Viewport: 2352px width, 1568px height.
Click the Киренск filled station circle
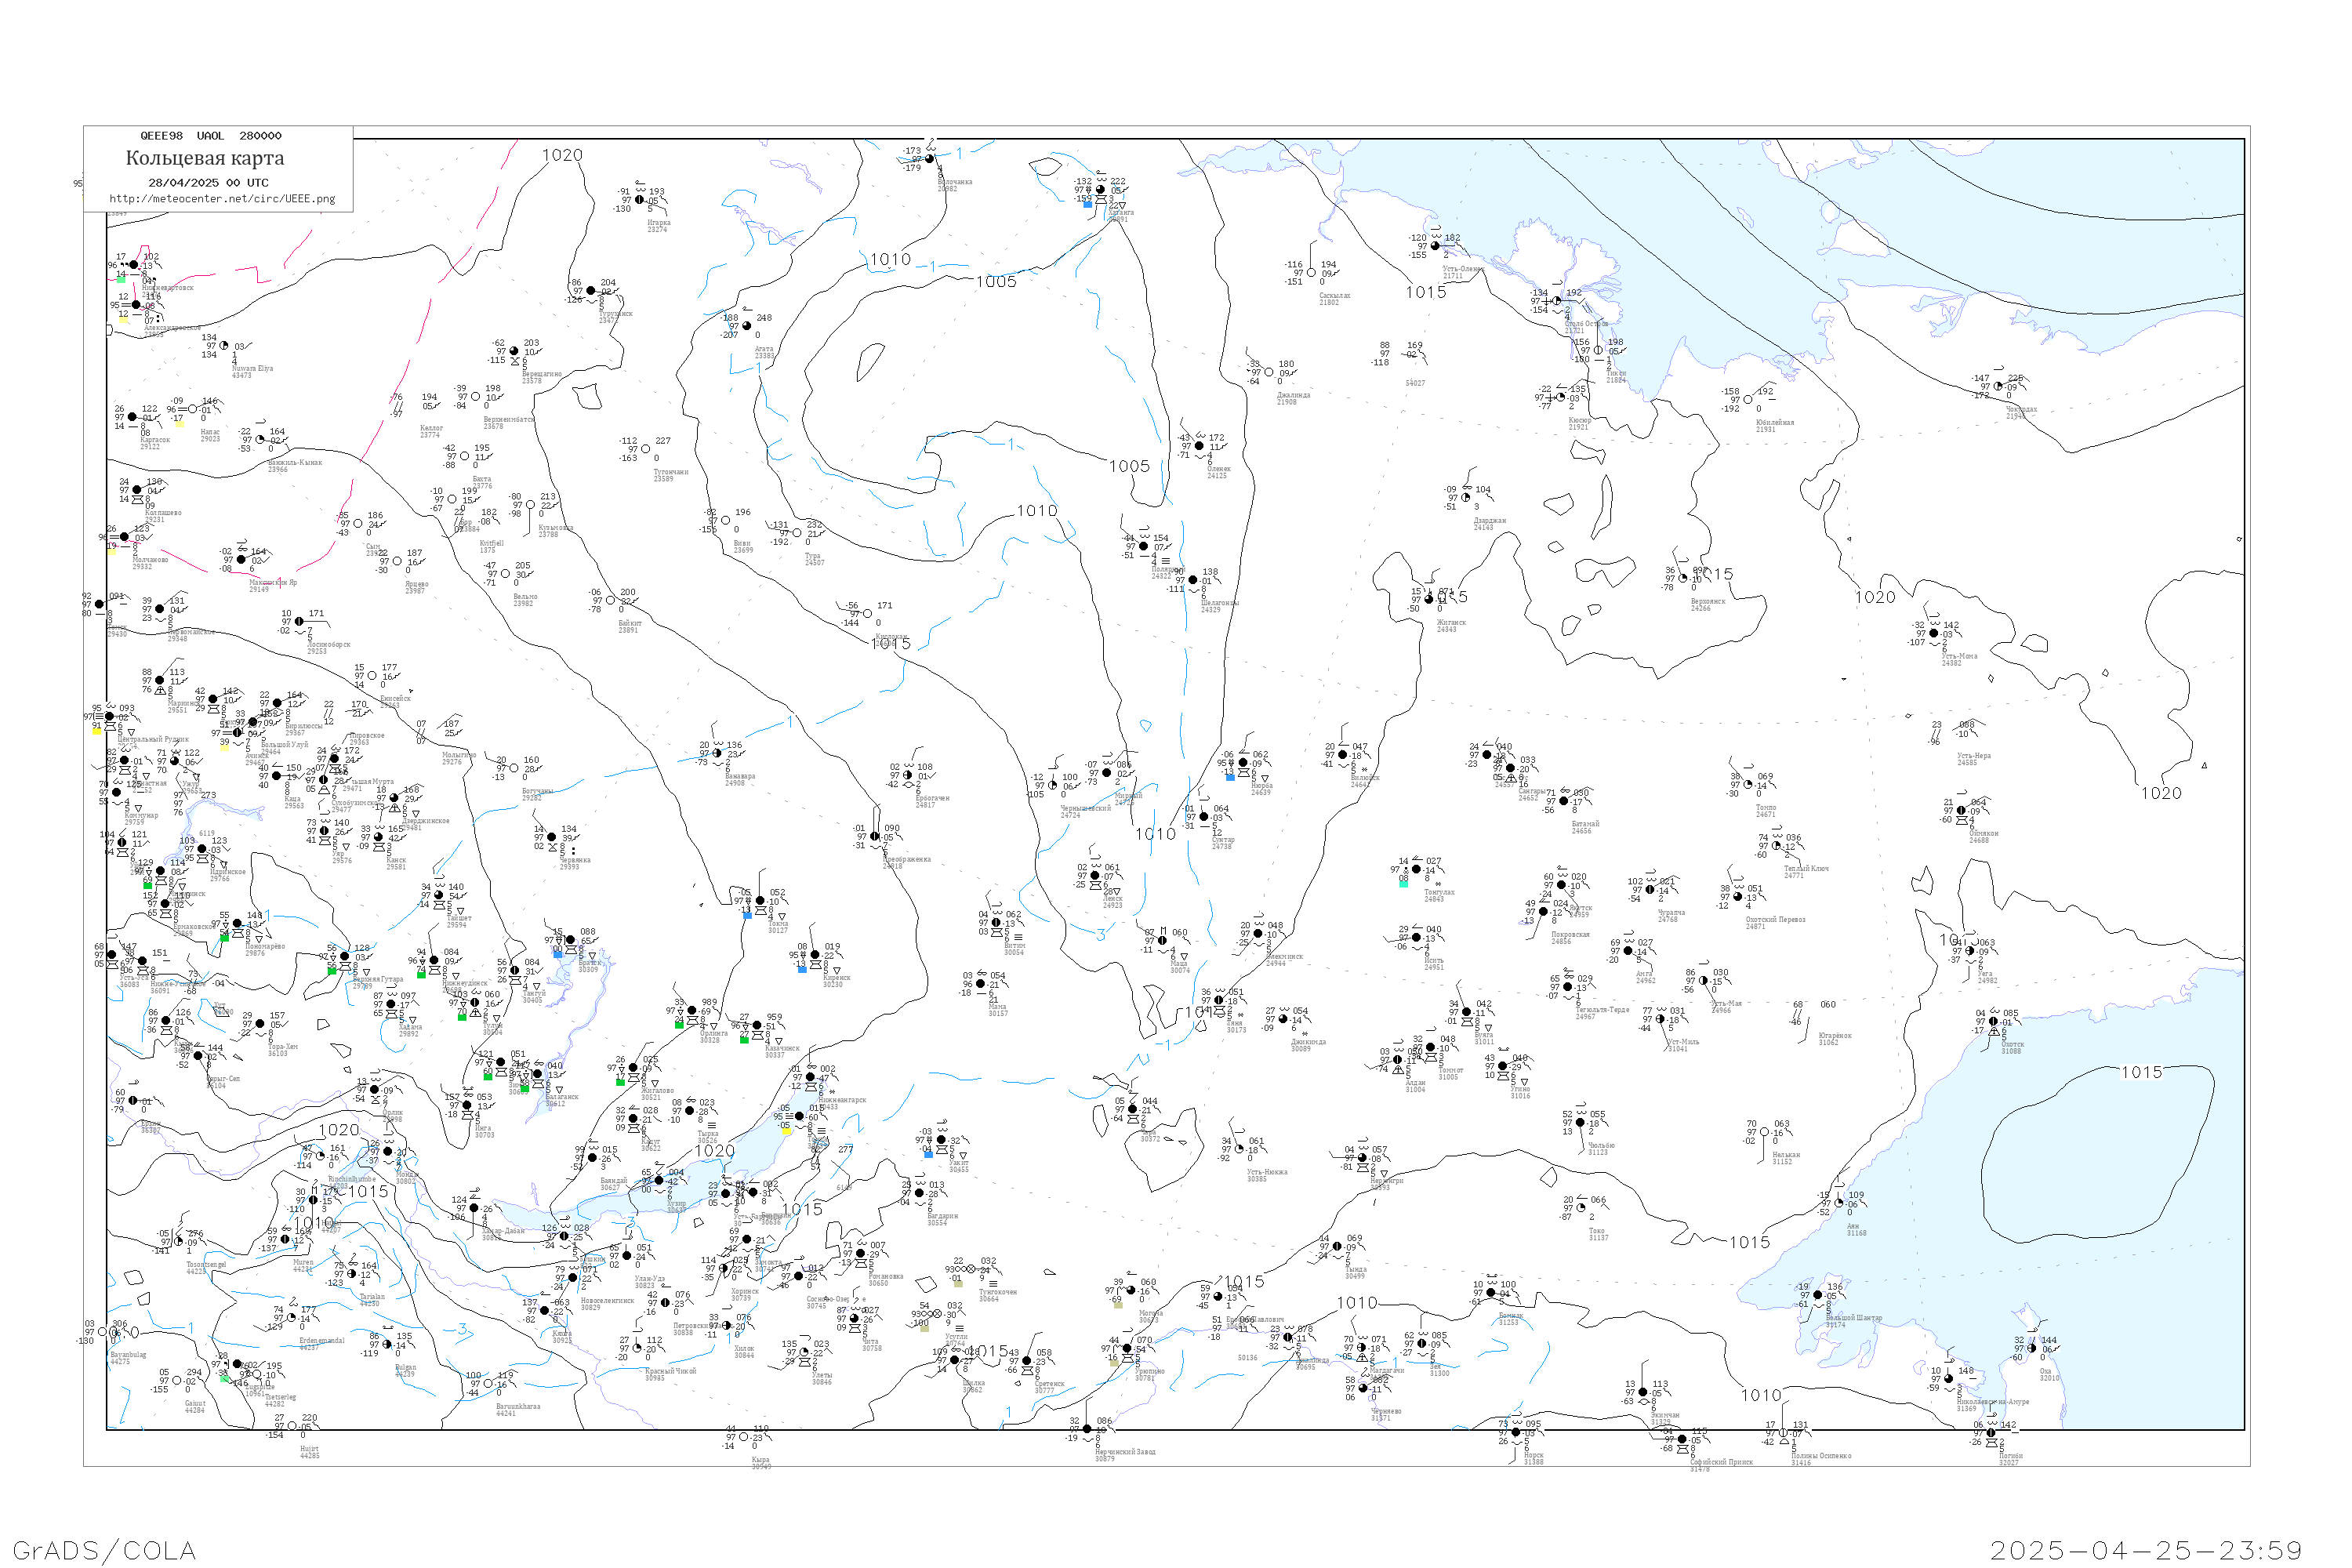click(x=815, y=955)
